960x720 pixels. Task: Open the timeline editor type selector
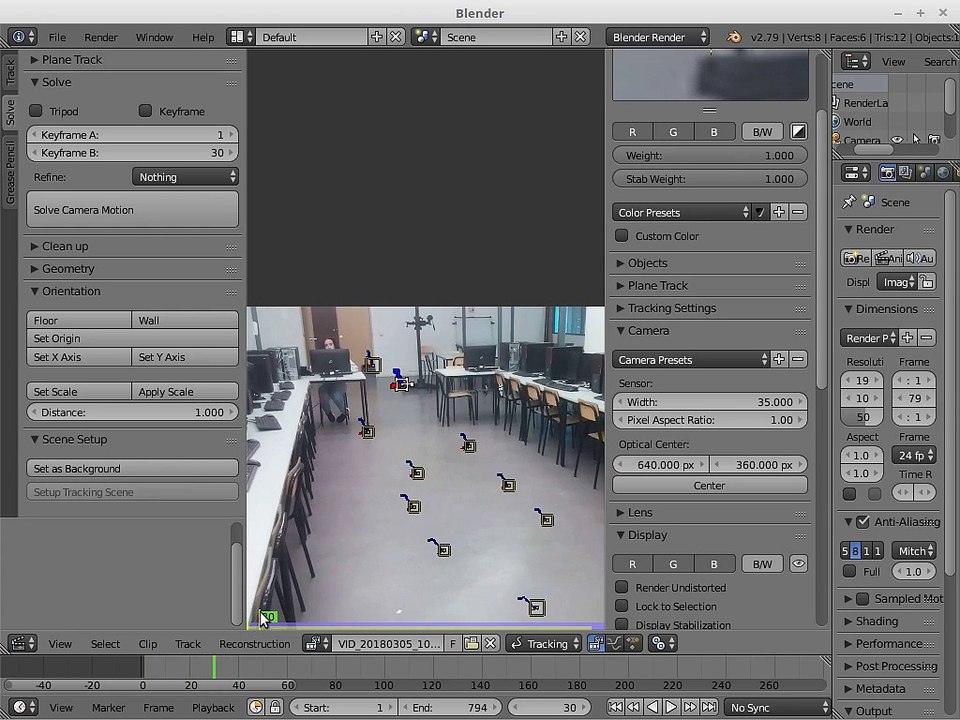coord(23,707)
